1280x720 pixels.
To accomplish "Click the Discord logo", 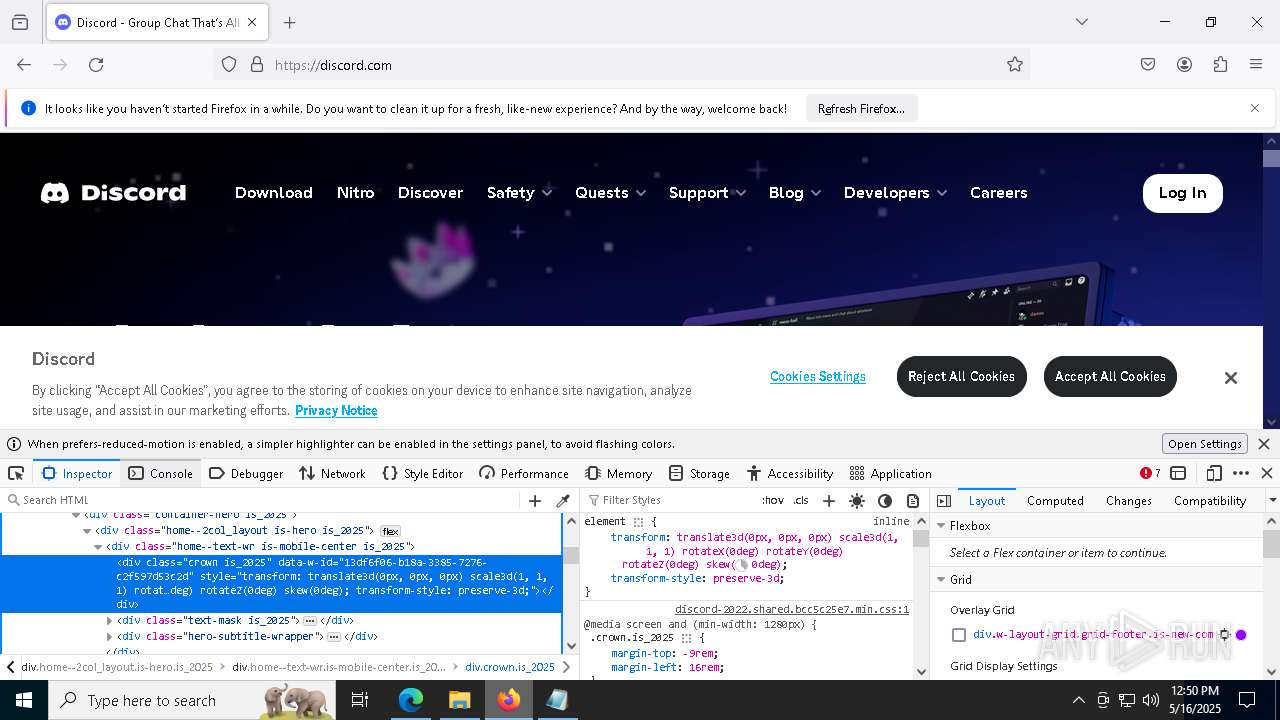I will 113,193.
